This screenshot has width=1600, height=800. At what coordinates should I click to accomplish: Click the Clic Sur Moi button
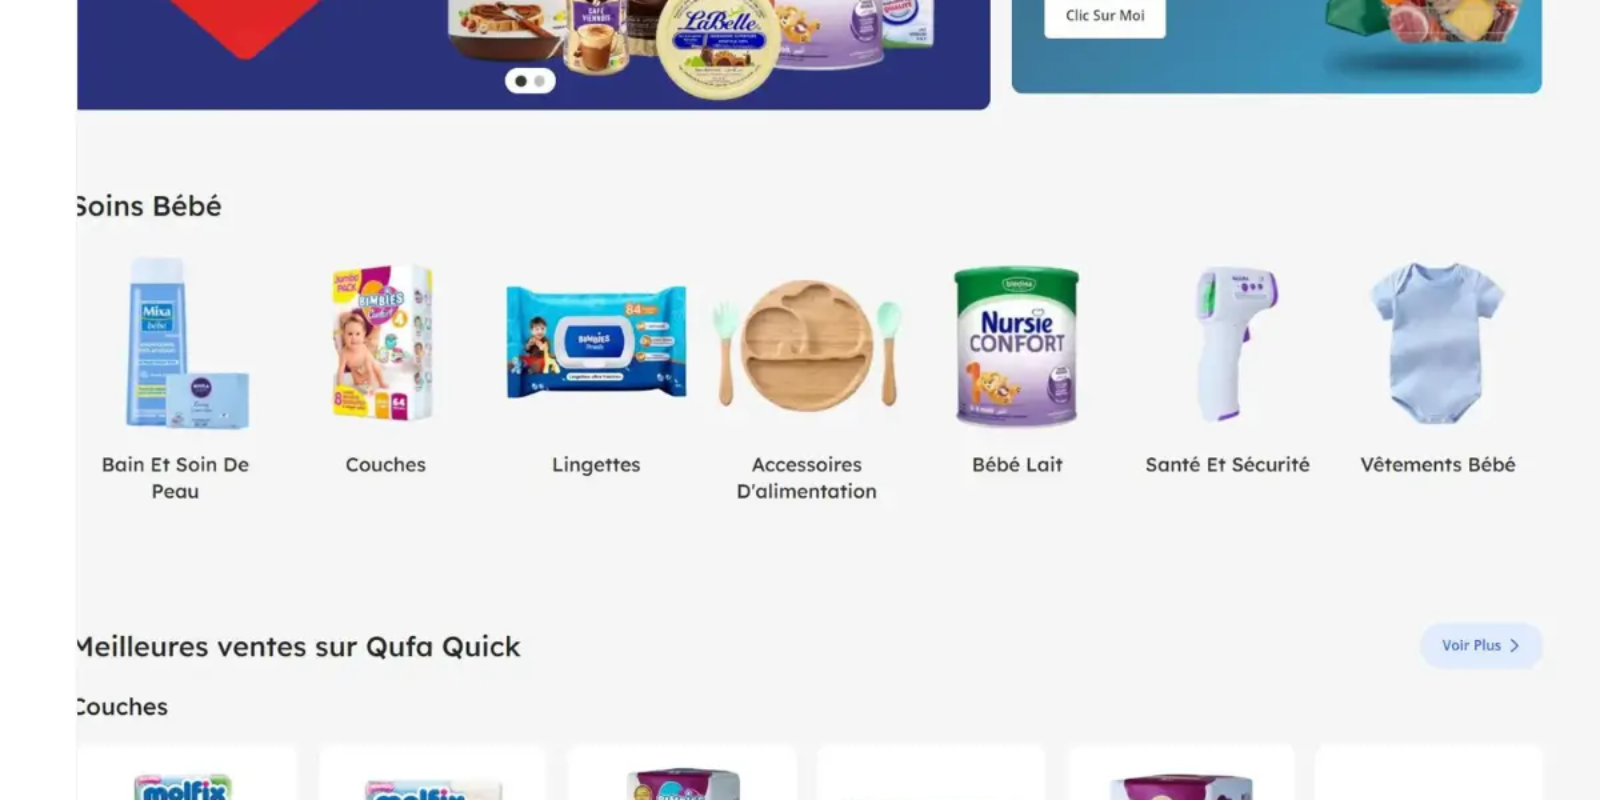pos(1105,16)
